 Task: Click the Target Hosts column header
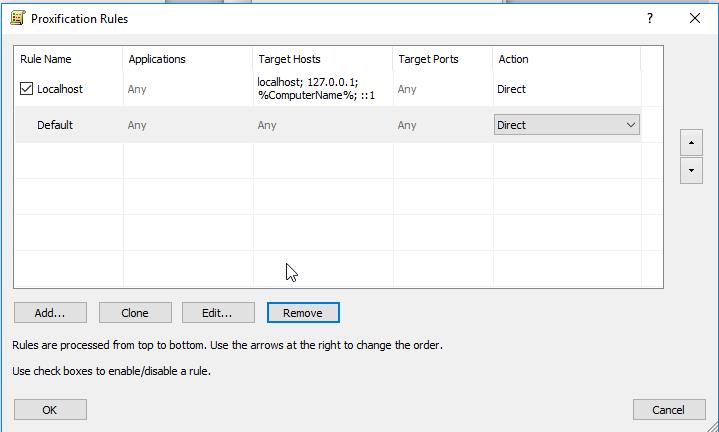[322, 59]
